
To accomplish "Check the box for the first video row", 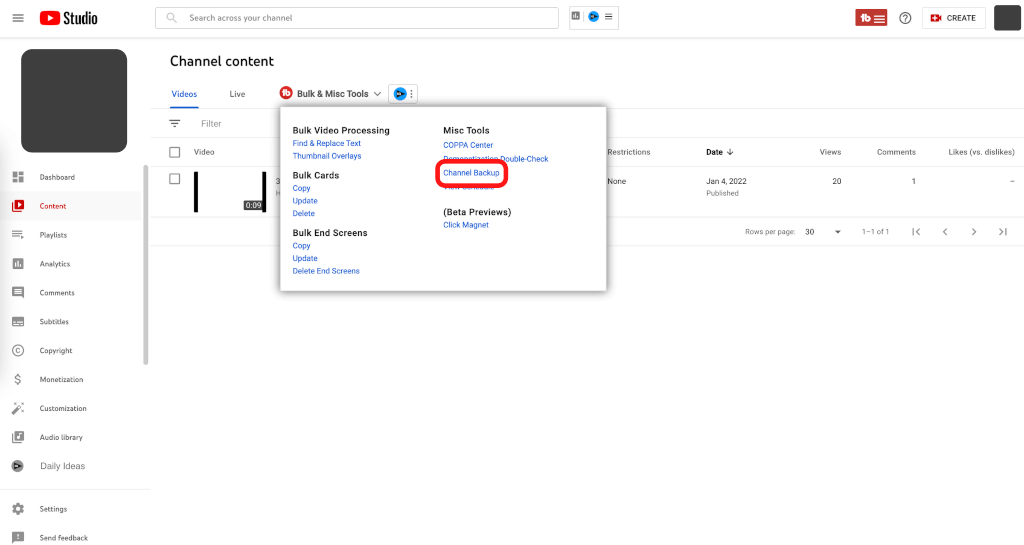I will [x=175, y=179].
